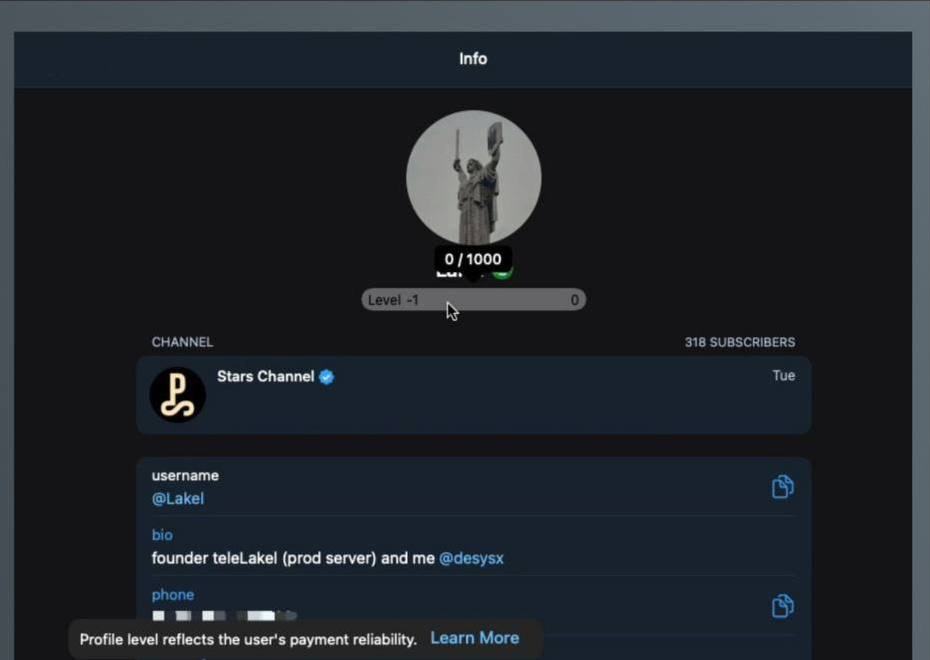Click the @Lakel username link
The width and height of the screenshot is (930, 660).
(x=178, y=499)
